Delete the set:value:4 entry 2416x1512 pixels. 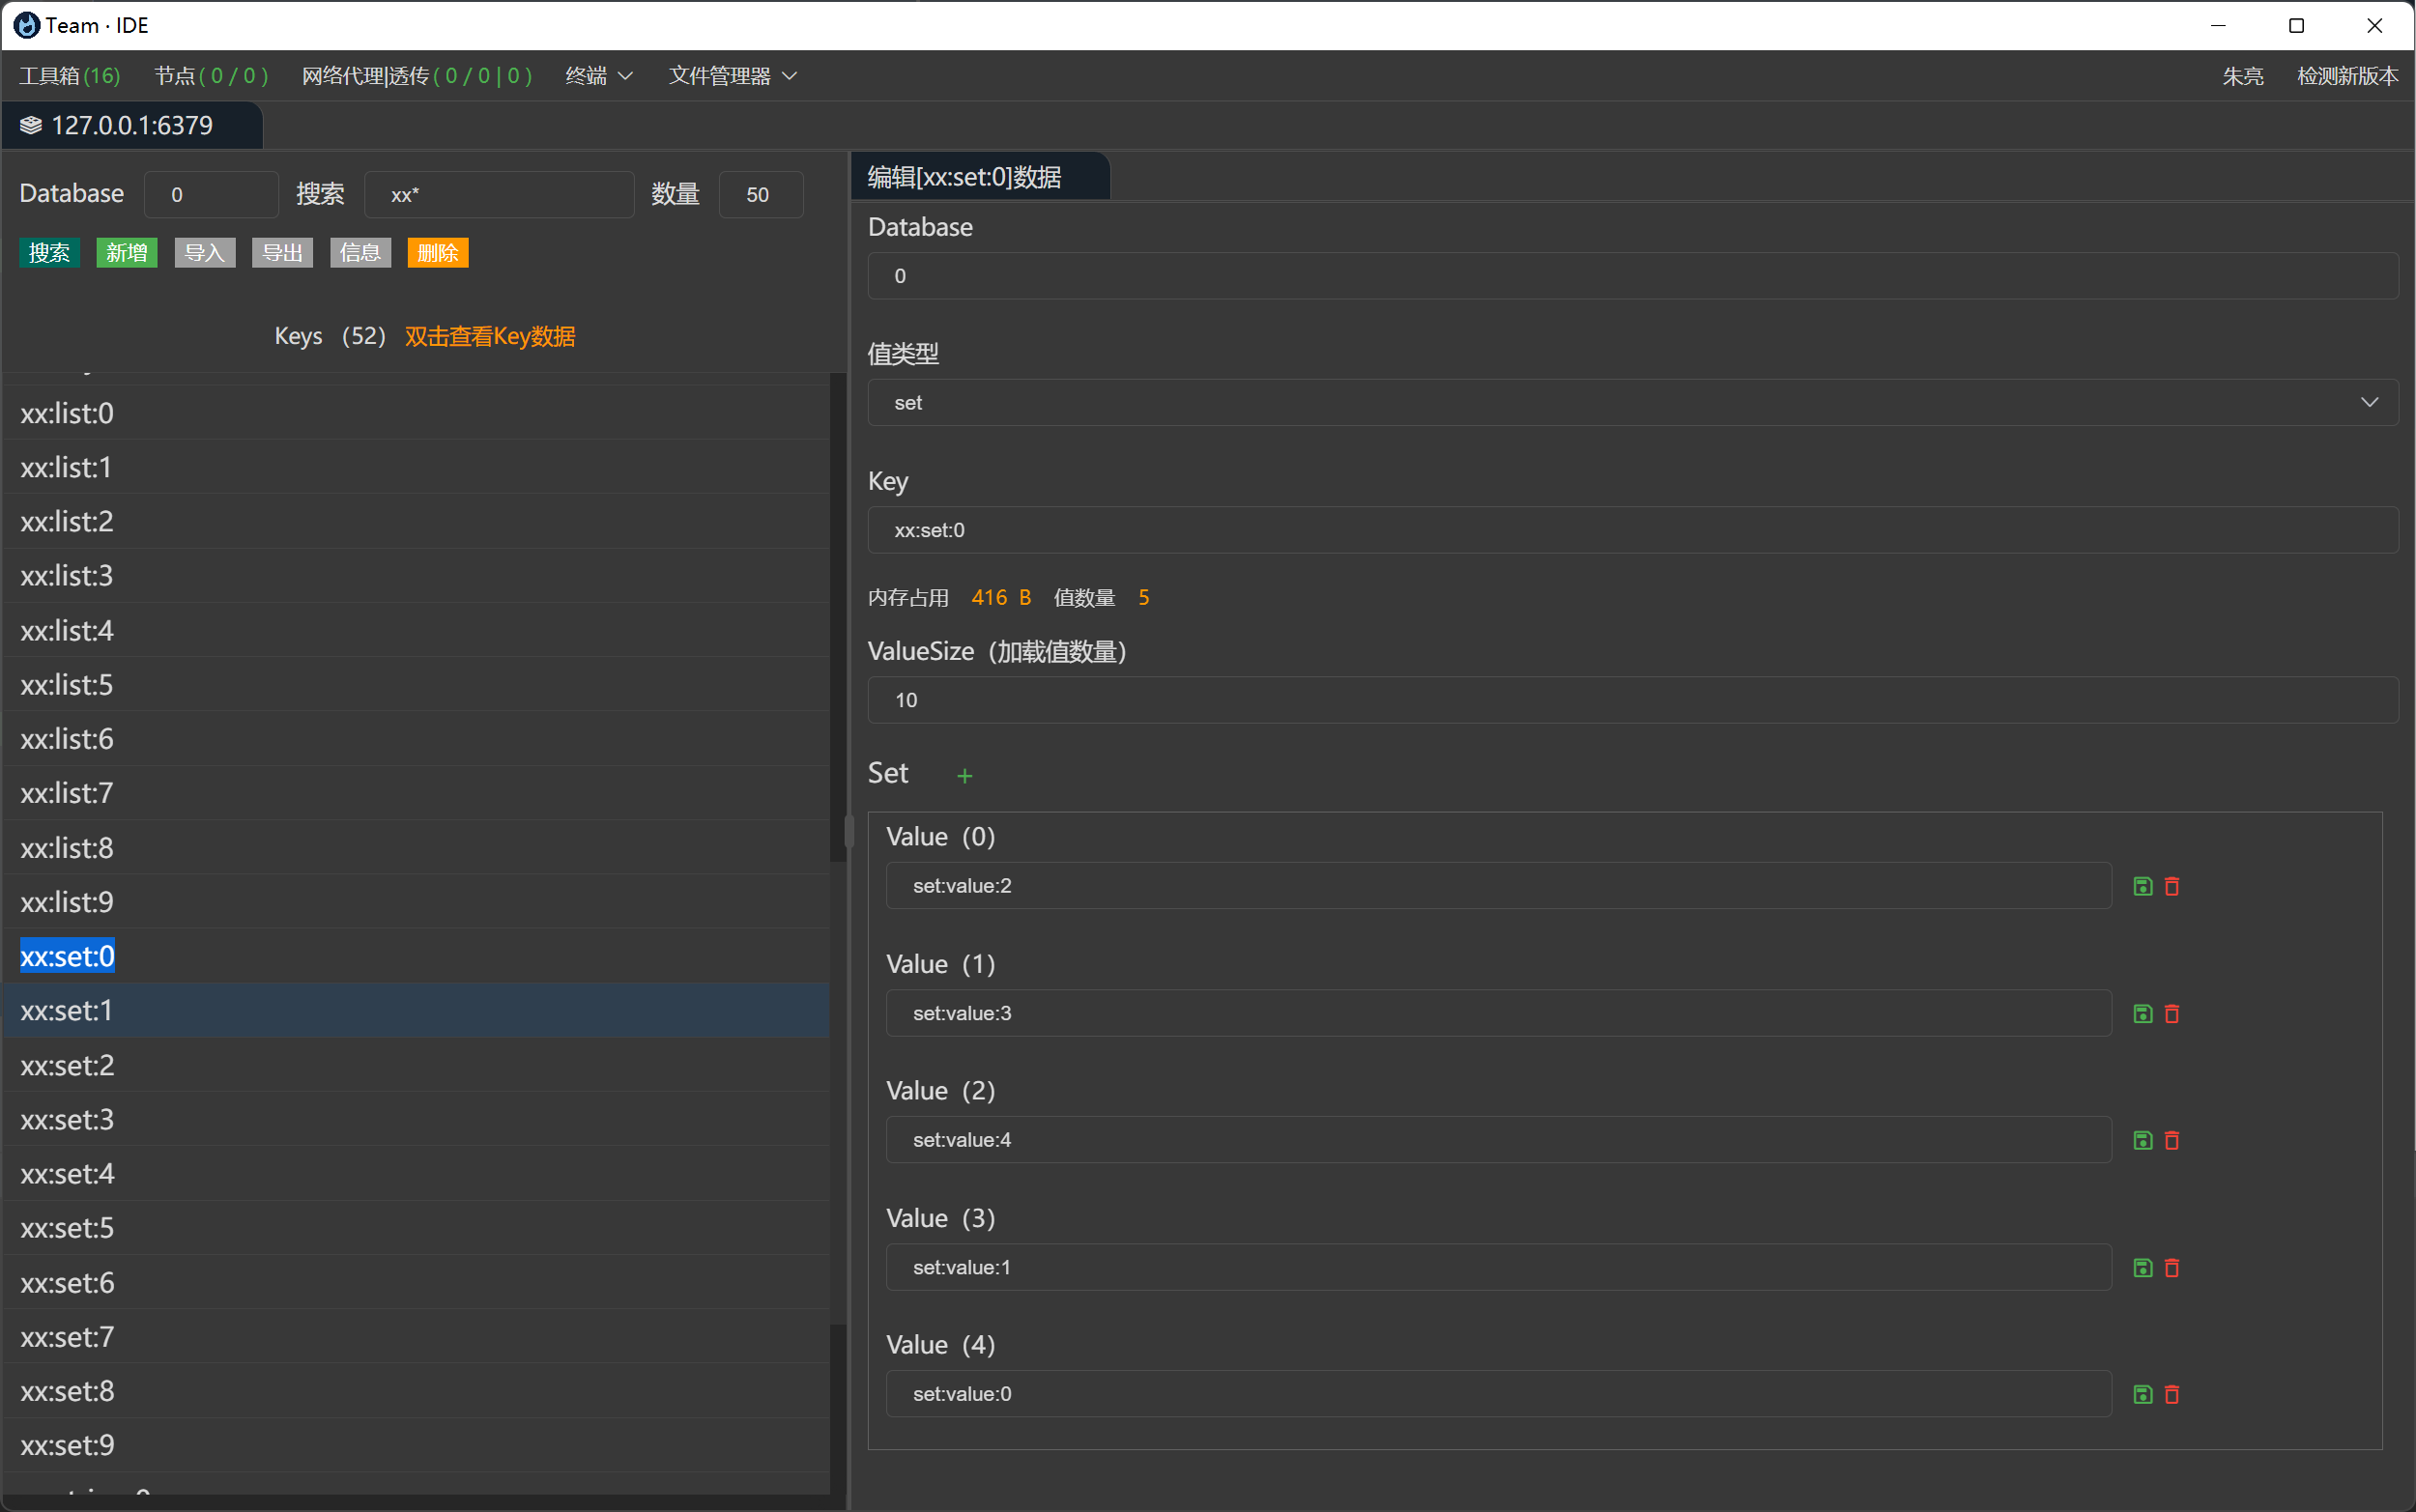(x=2172, y=1140)
